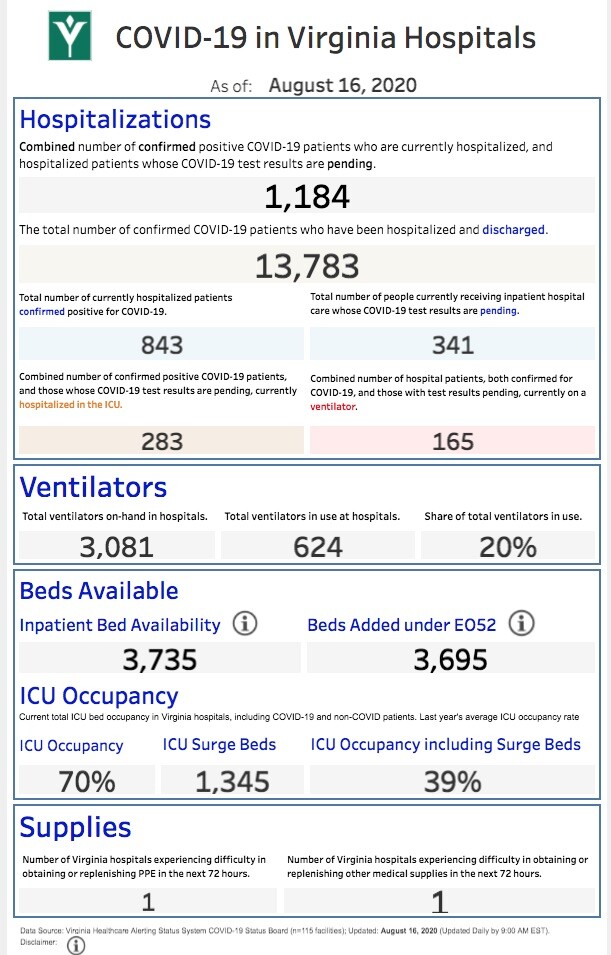Click the blue 'confirmed' link text

pos(41,312)
